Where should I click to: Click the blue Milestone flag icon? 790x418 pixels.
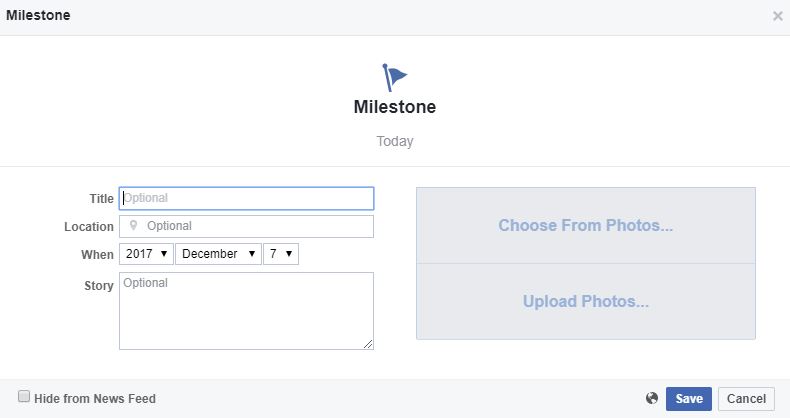pyautogui.click(x=394, y=78)
